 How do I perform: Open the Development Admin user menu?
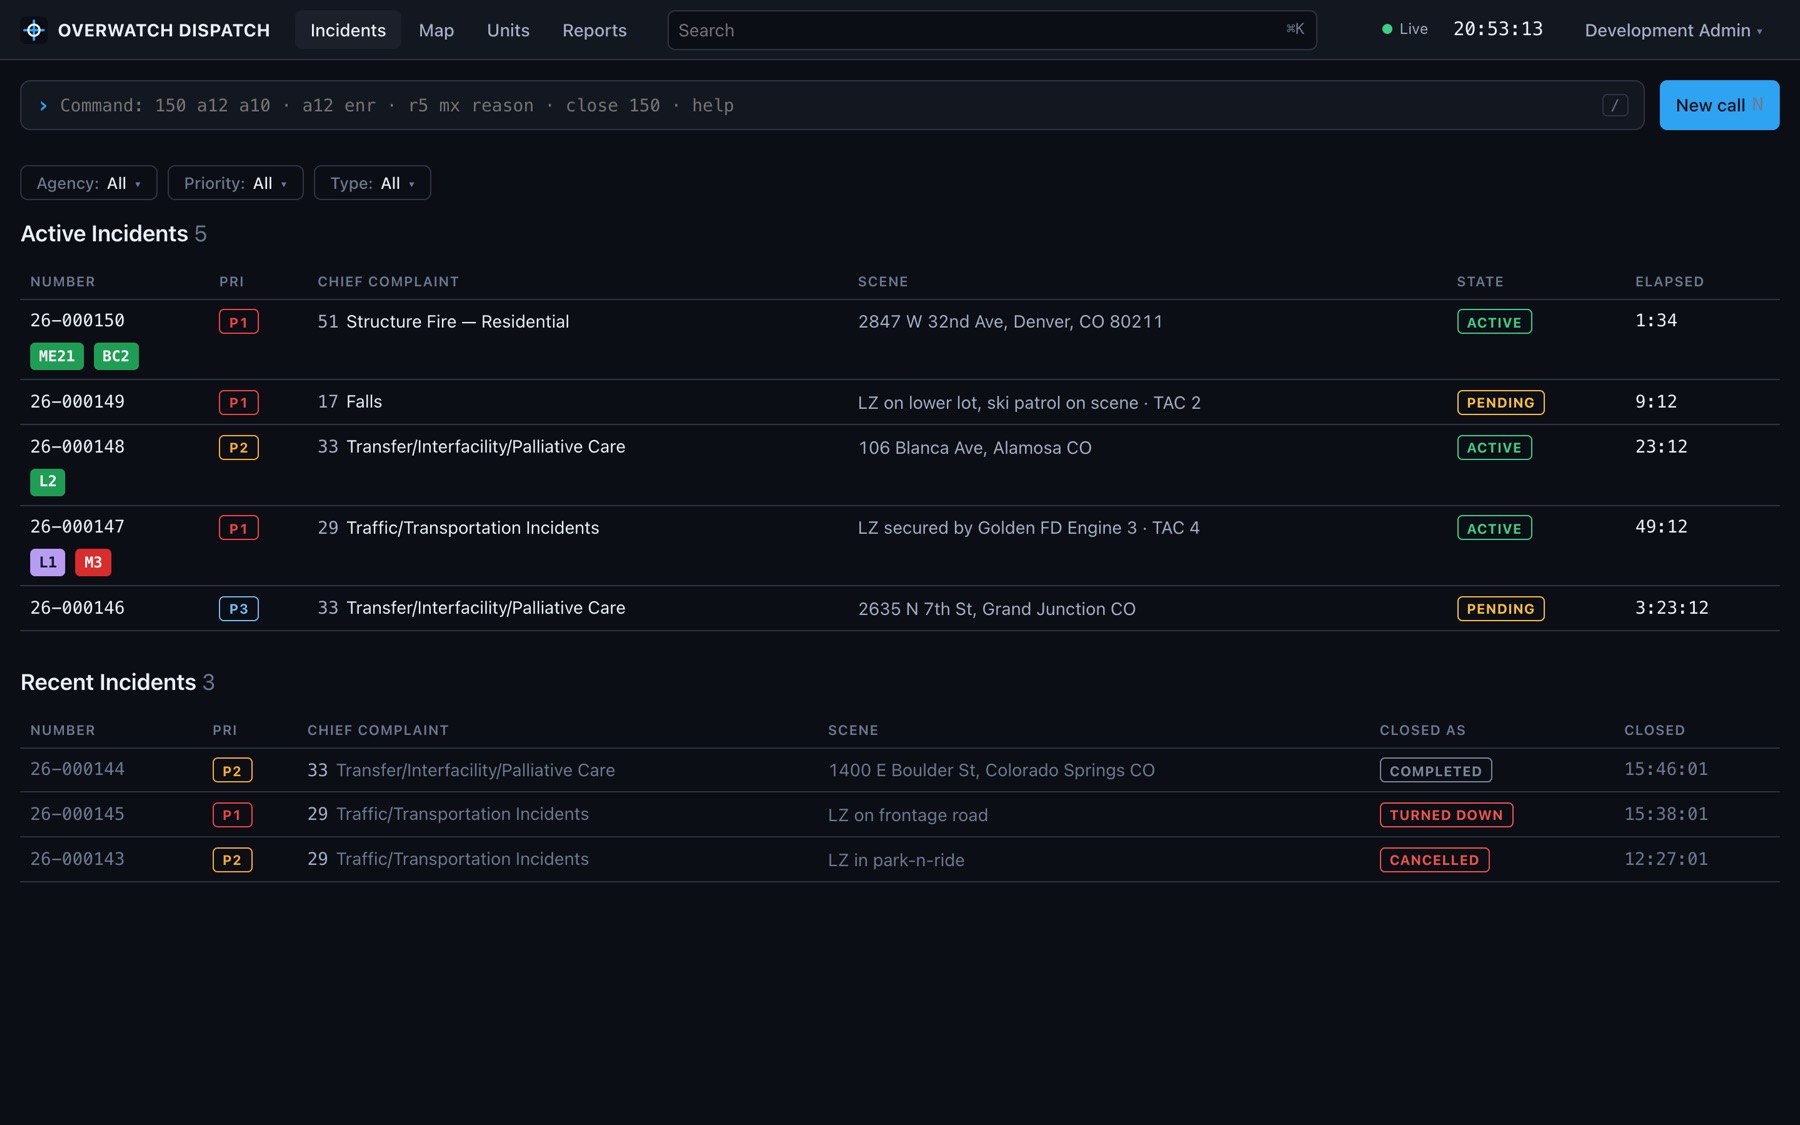coord(1674,30)
